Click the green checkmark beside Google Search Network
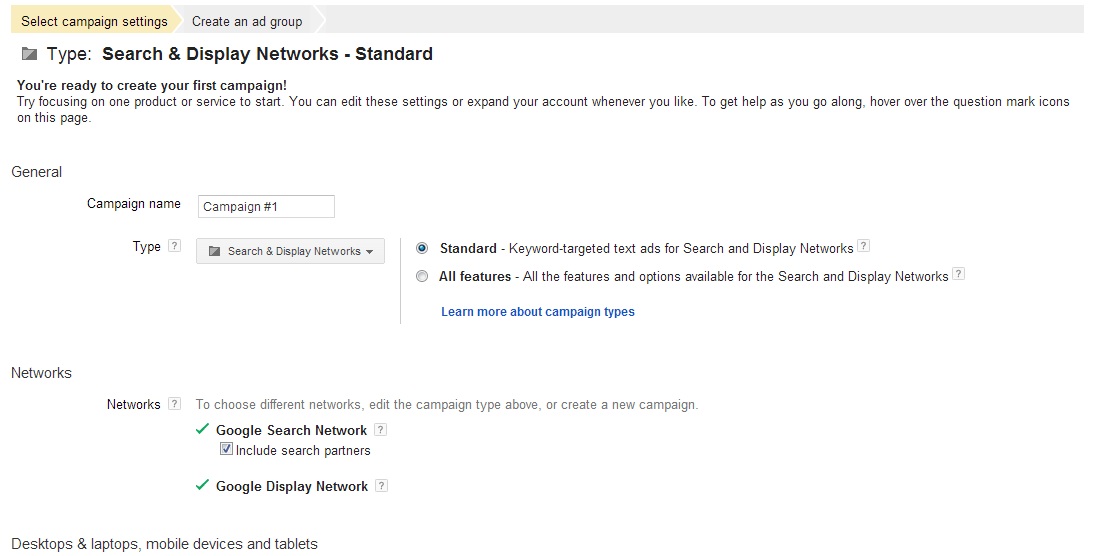This screenshot has height=556, width=1097. 203,430
